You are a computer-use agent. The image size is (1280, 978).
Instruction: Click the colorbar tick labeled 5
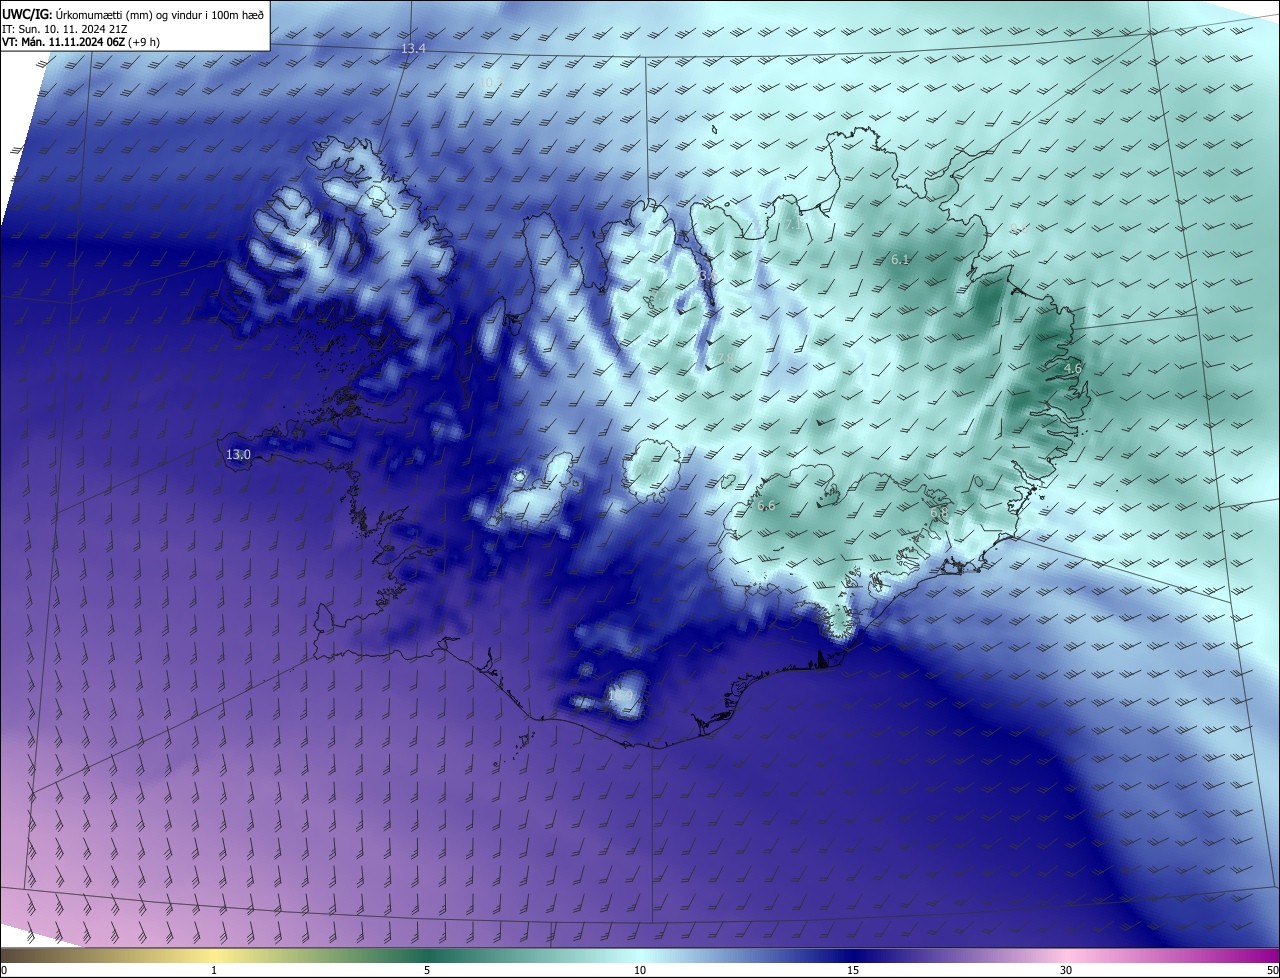click(x=427, y=970)
